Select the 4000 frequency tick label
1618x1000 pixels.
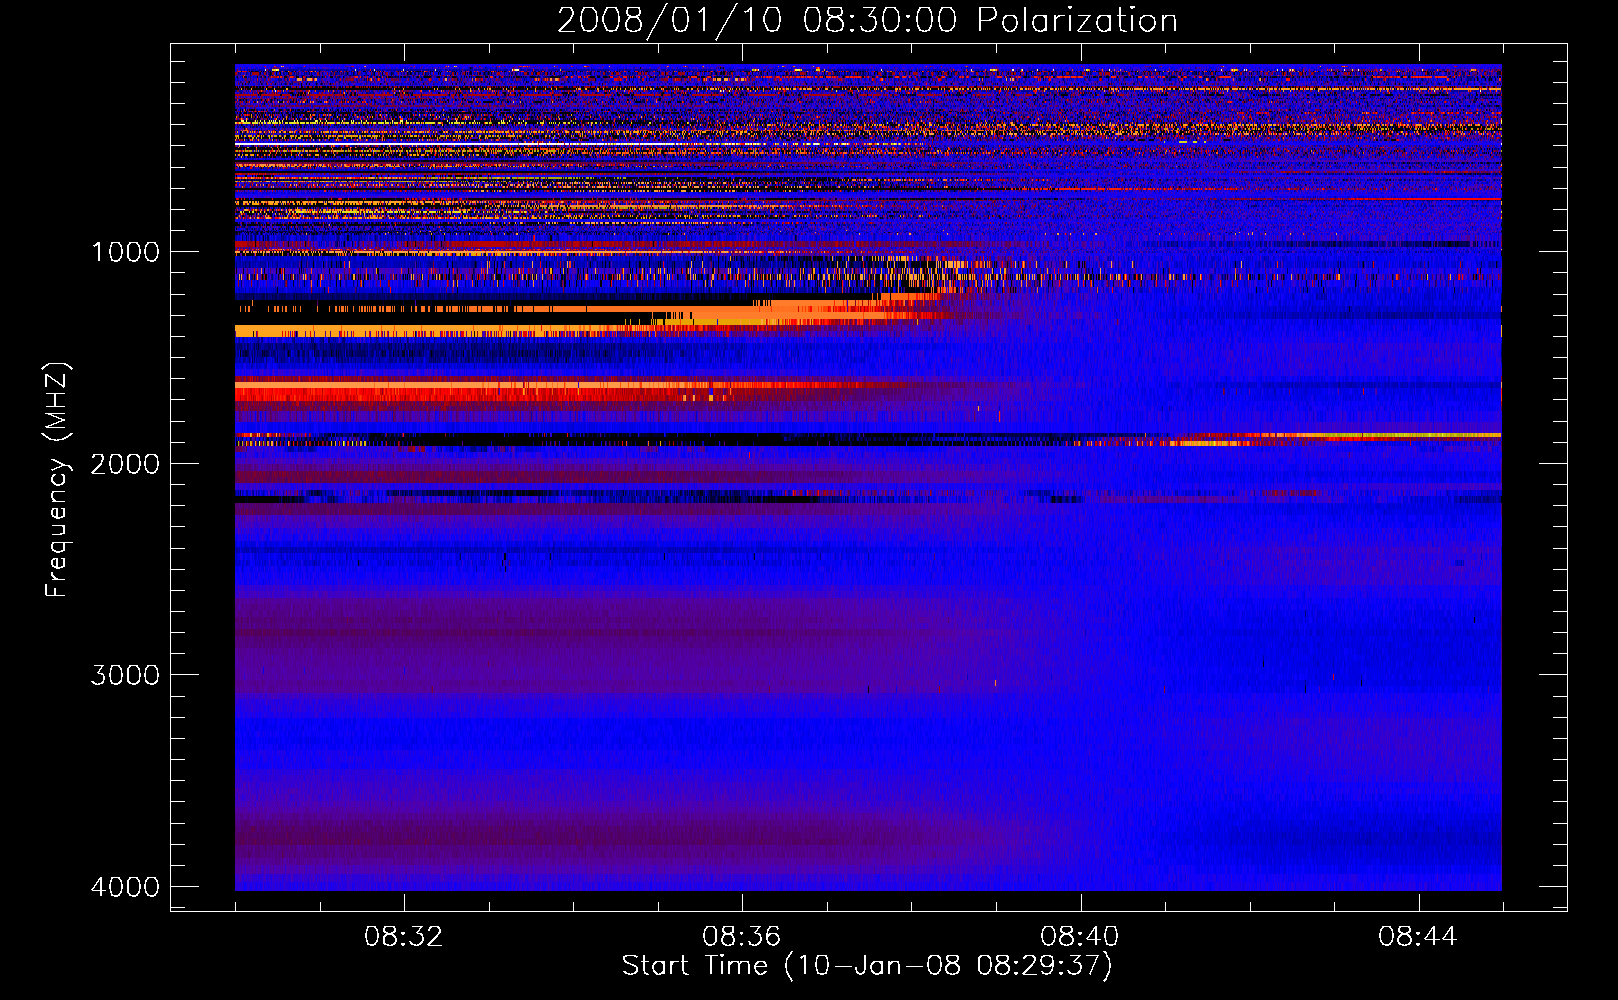pyautogui.click(x=125, y=887)
